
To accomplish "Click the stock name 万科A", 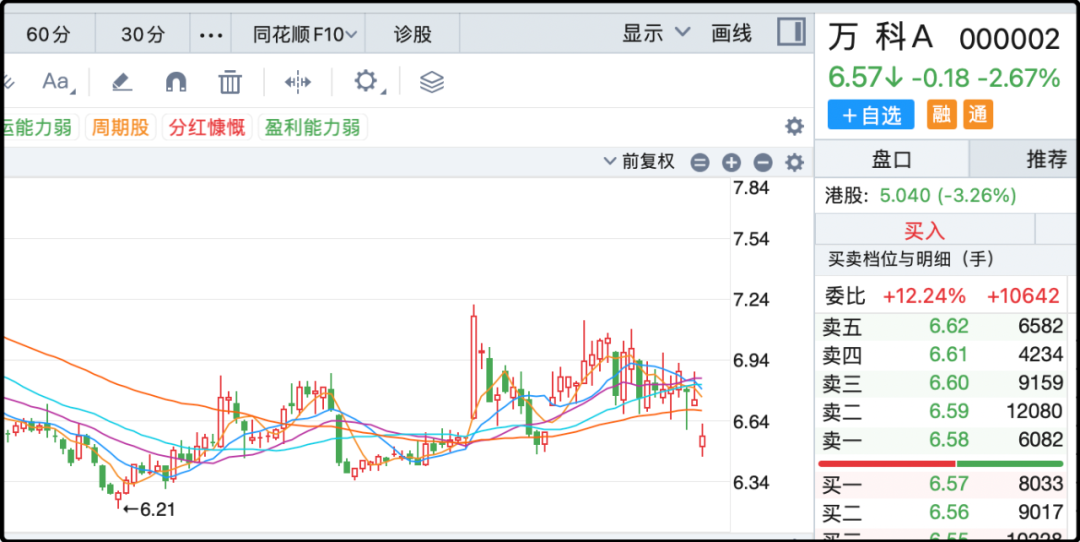I will [x=880, y=38].
